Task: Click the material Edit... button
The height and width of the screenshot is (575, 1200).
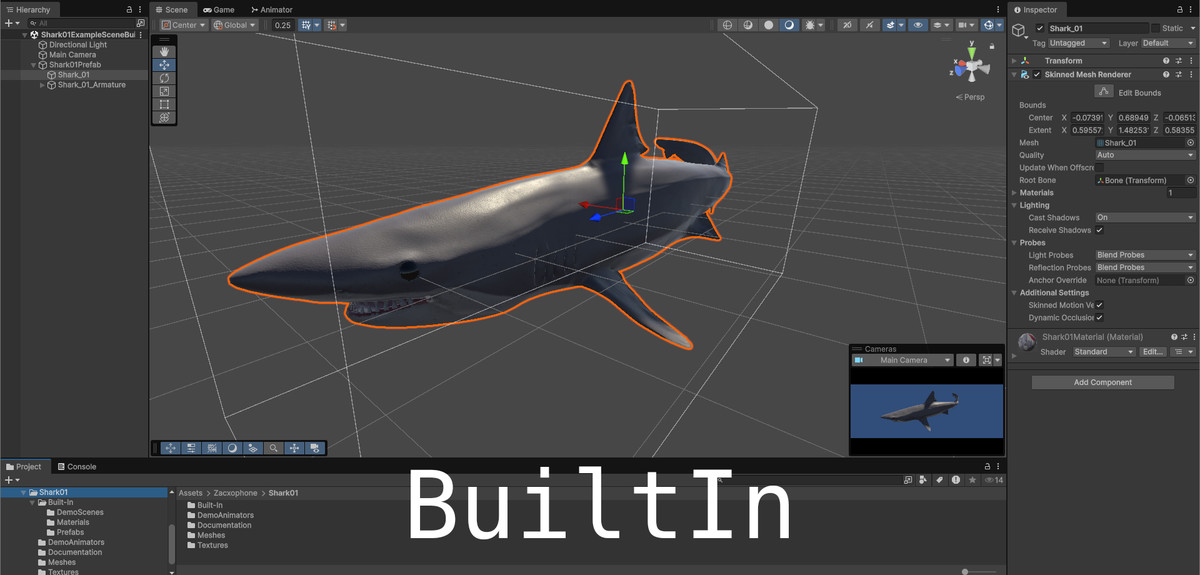Action: coord(1153,352)
